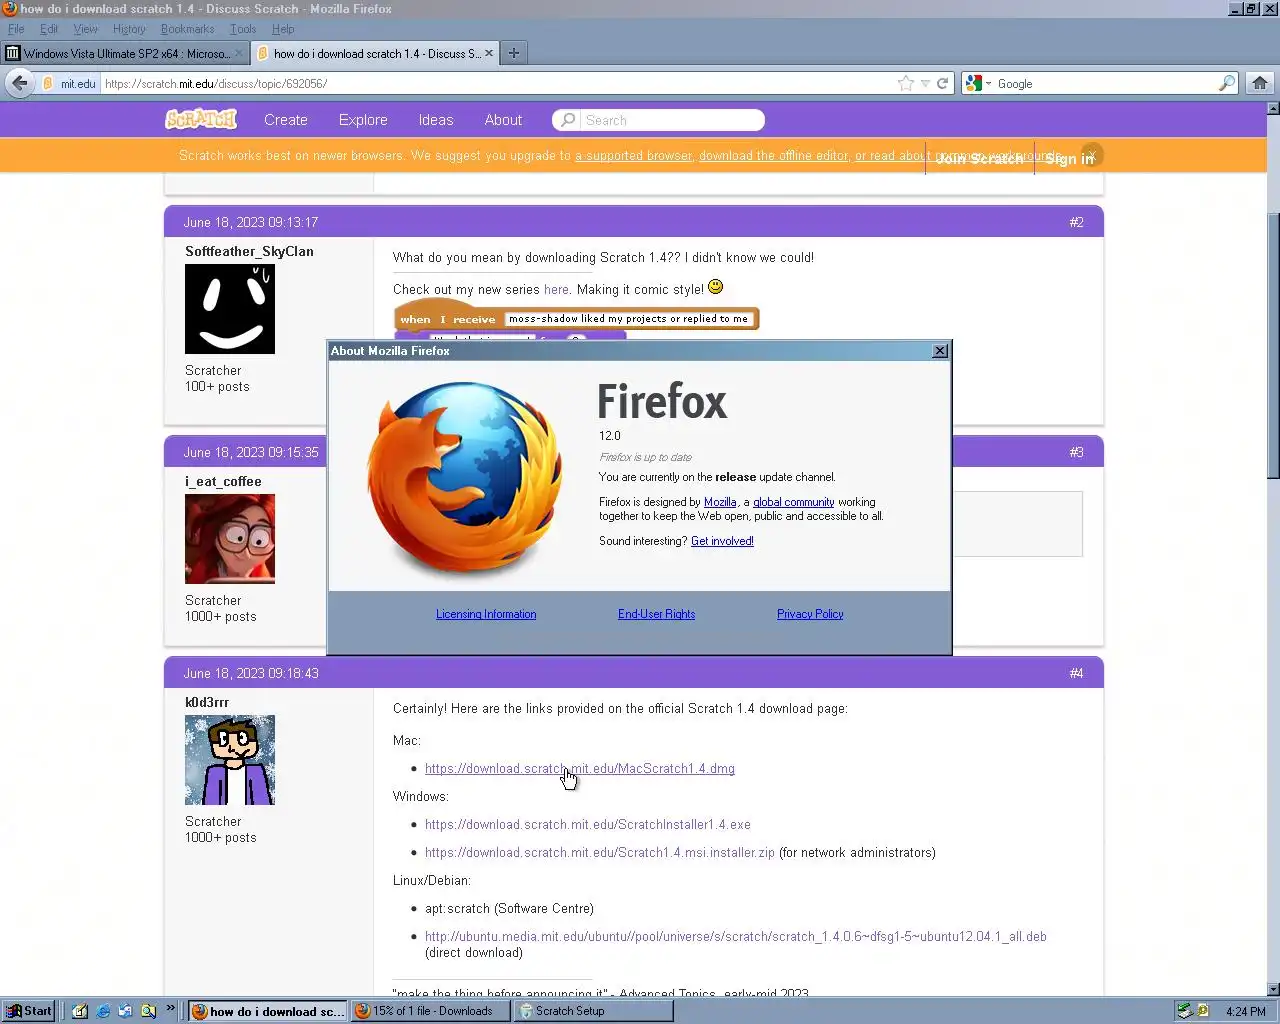The height and width of the screenshot is (1024, 1280).
Task: Click the Google search input field
Action: click(1105, 83)
